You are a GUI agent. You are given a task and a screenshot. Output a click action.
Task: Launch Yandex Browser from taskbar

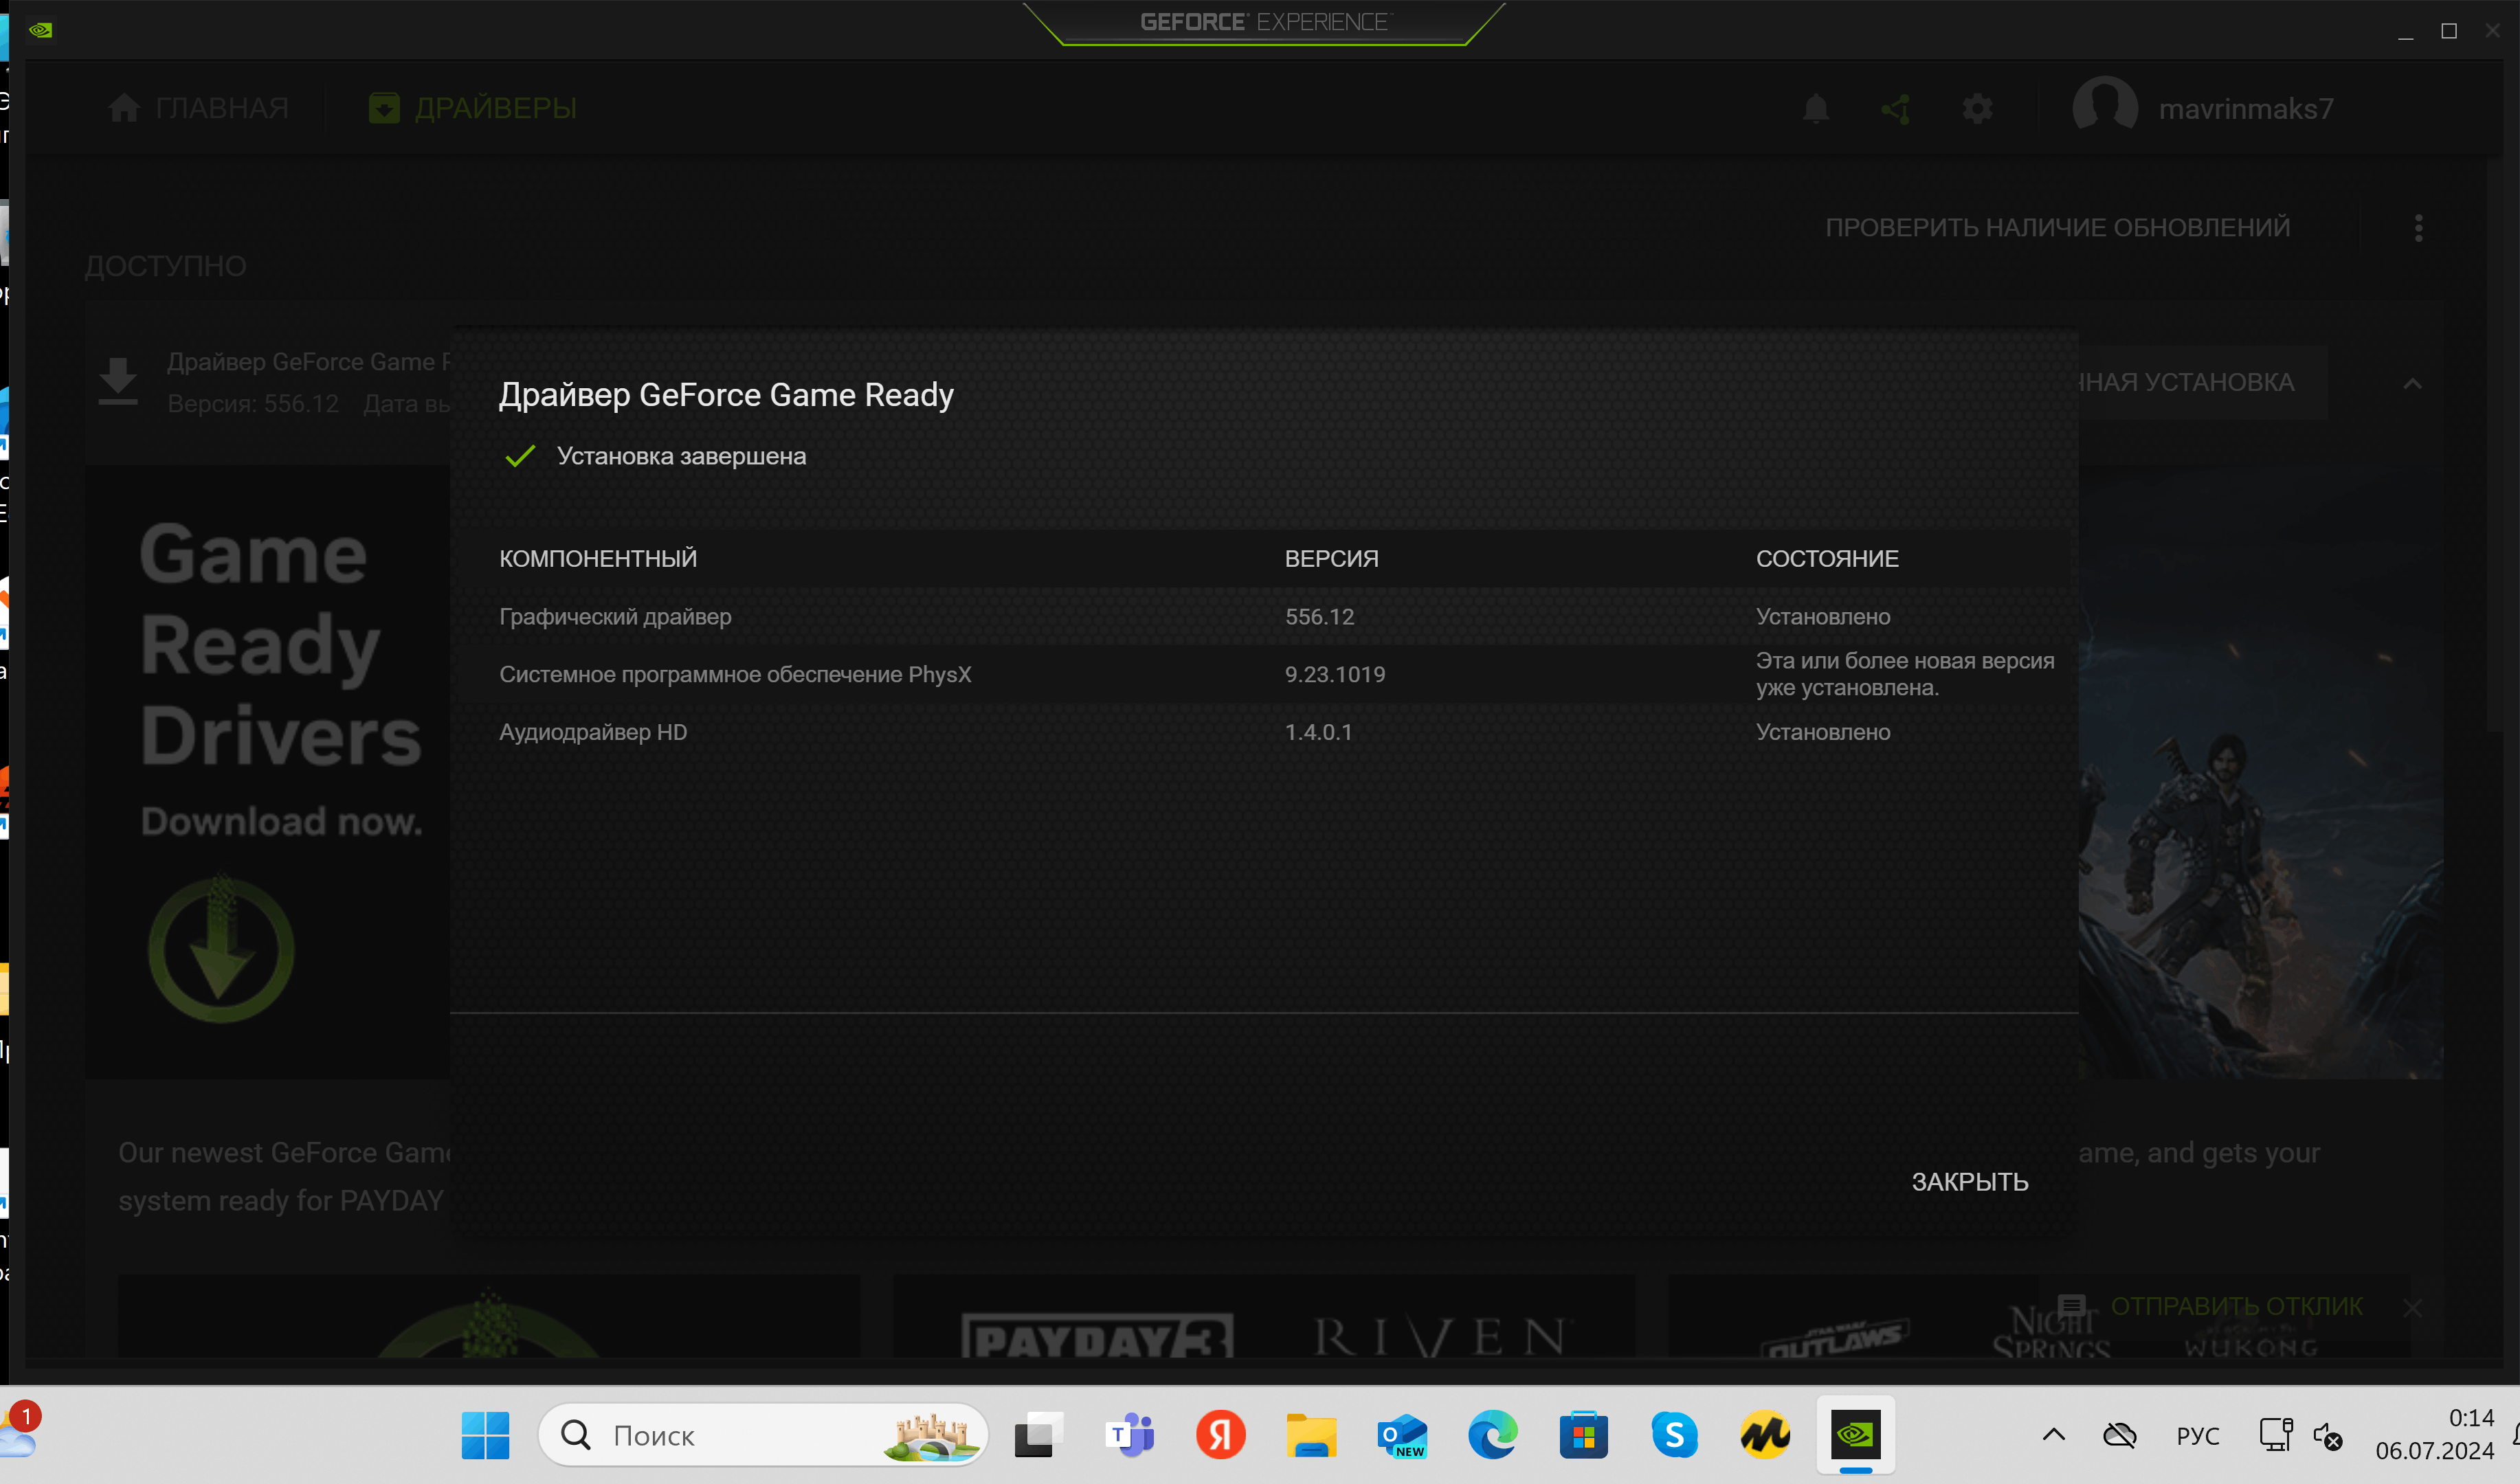tap(1221, 1436)
